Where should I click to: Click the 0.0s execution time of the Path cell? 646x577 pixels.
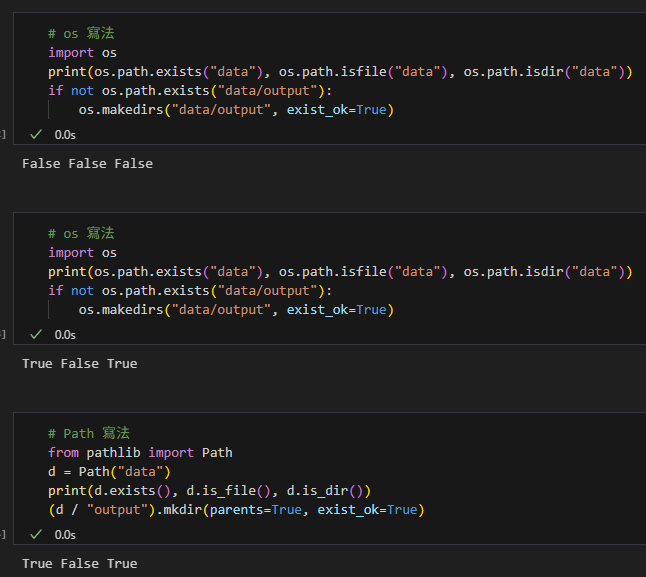point(65,534)
